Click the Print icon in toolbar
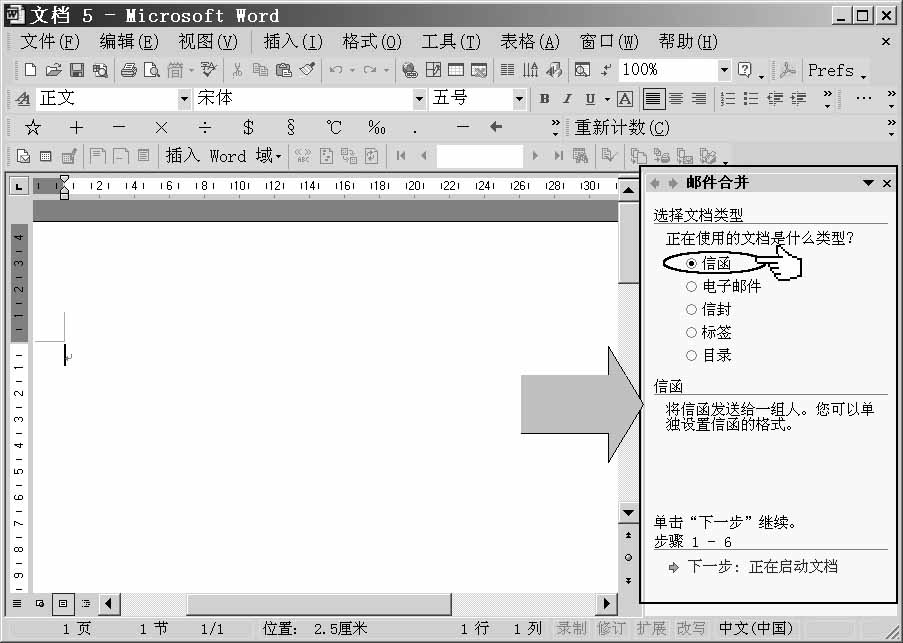 128,70
